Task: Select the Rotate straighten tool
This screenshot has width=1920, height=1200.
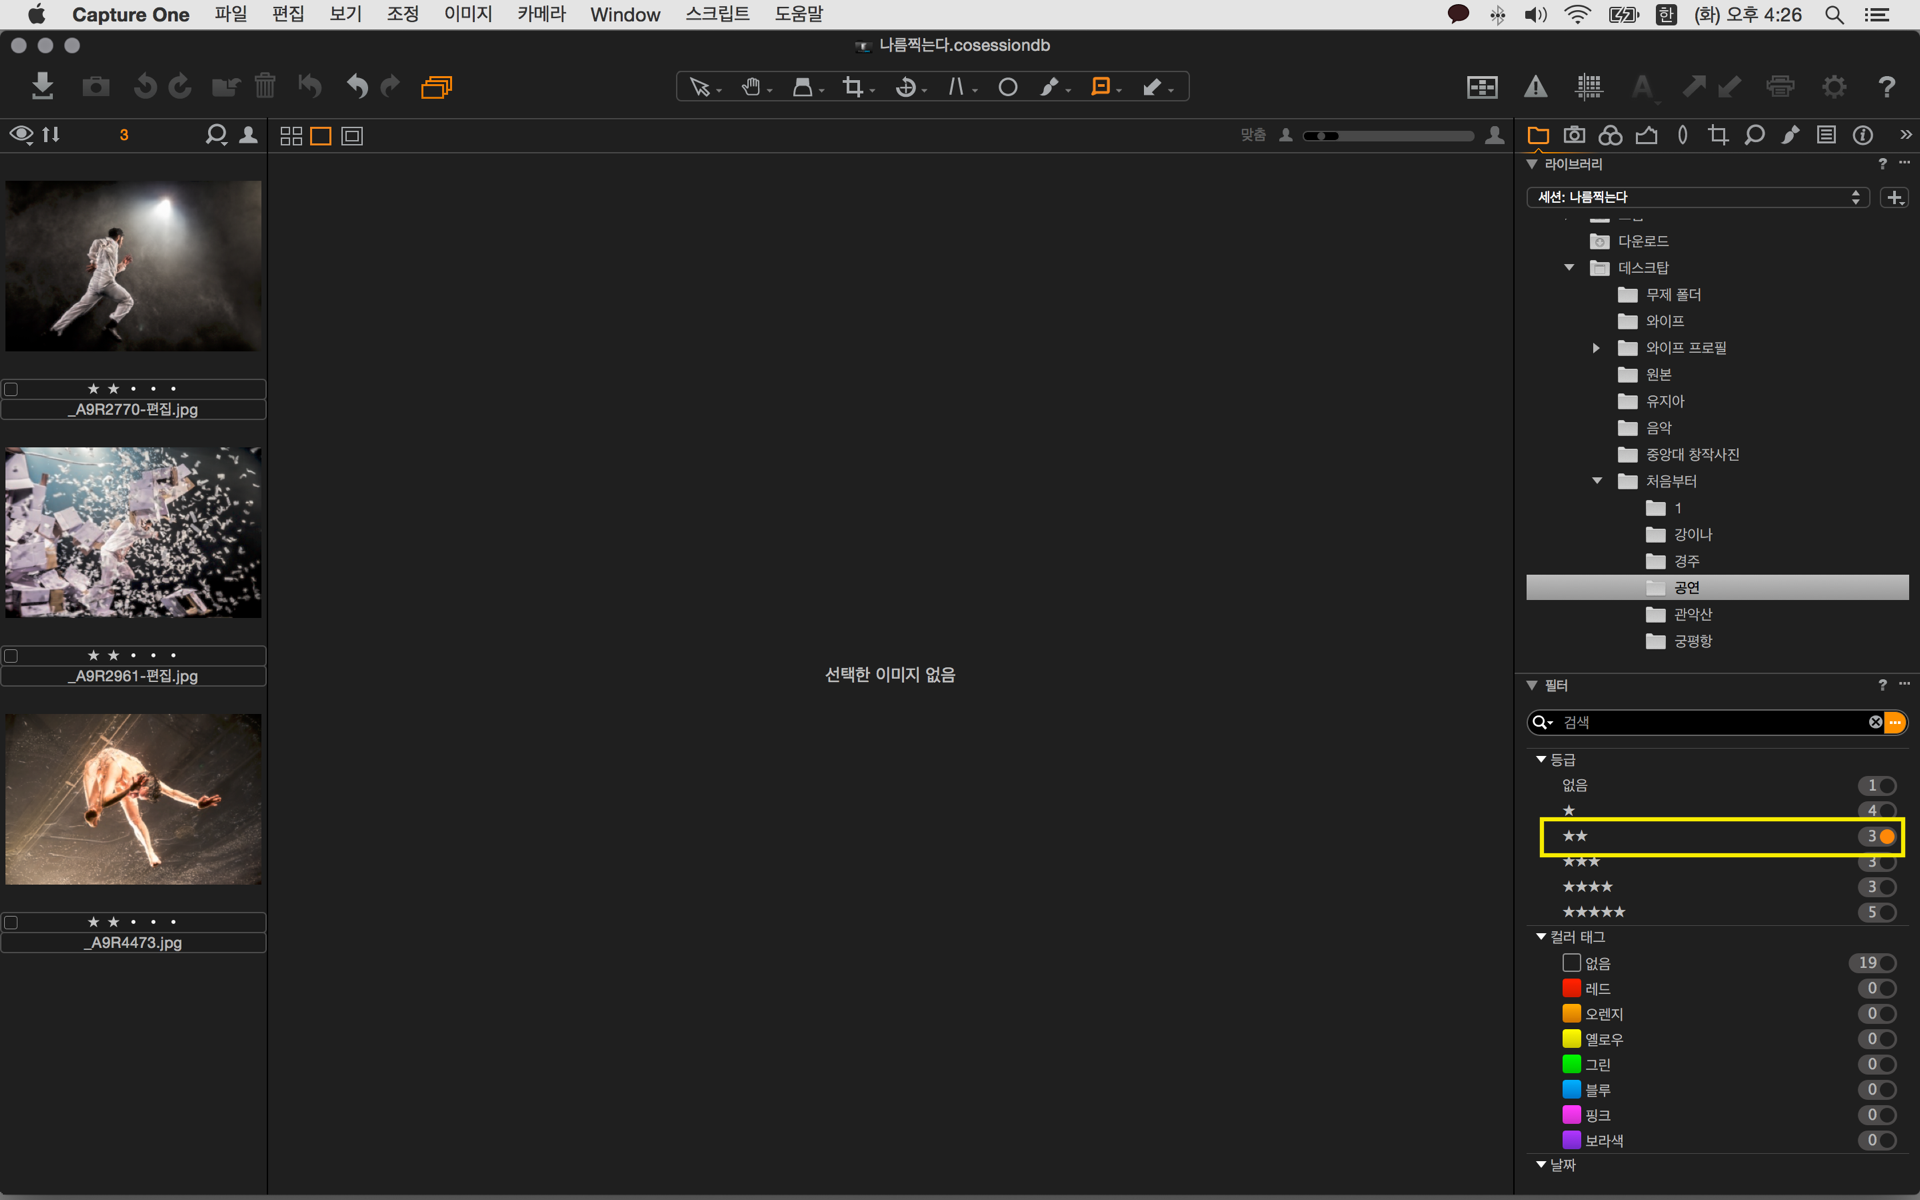Action: coord(906,87)
